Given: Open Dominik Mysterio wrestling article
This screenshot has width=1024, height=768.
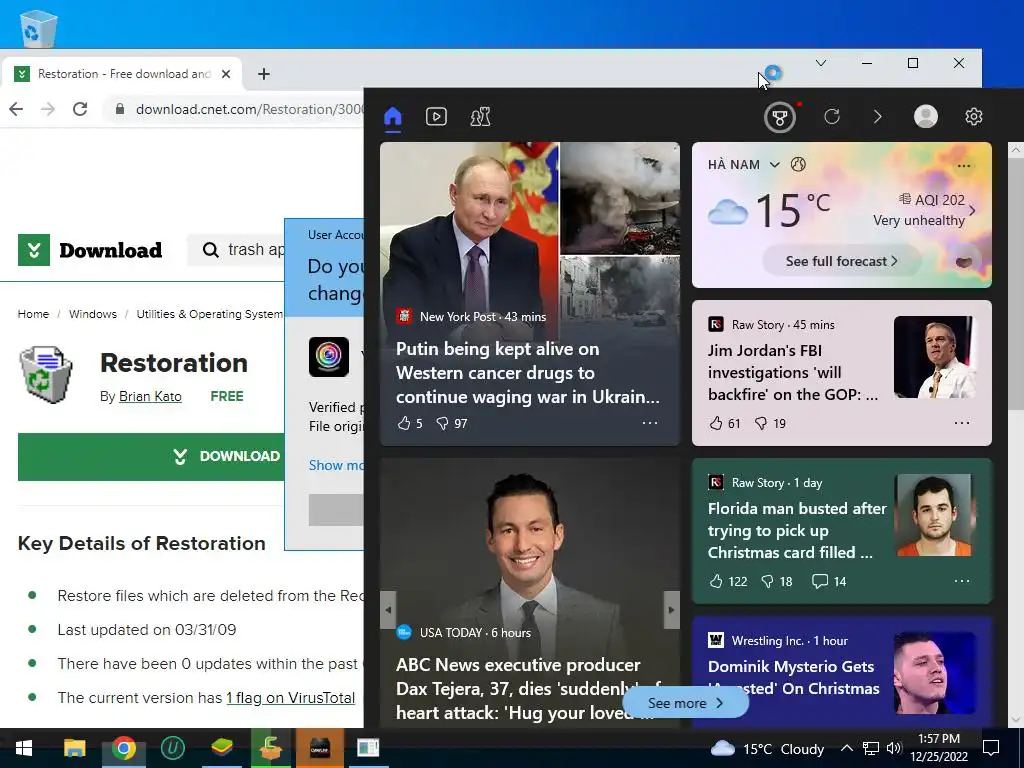Looking at the screenshot, I should 793,677.
